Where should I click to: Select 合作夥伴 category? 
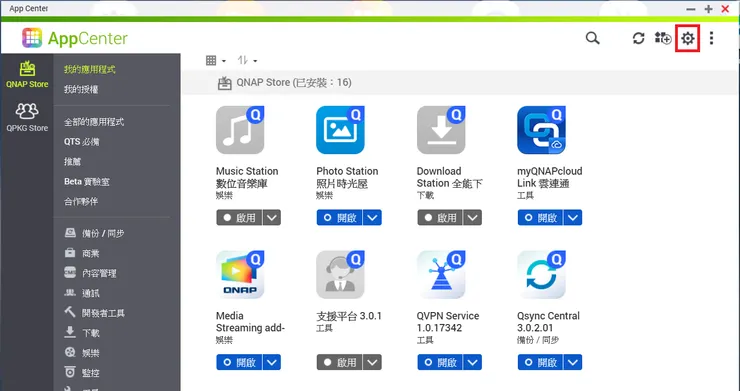tap(81, 201)
